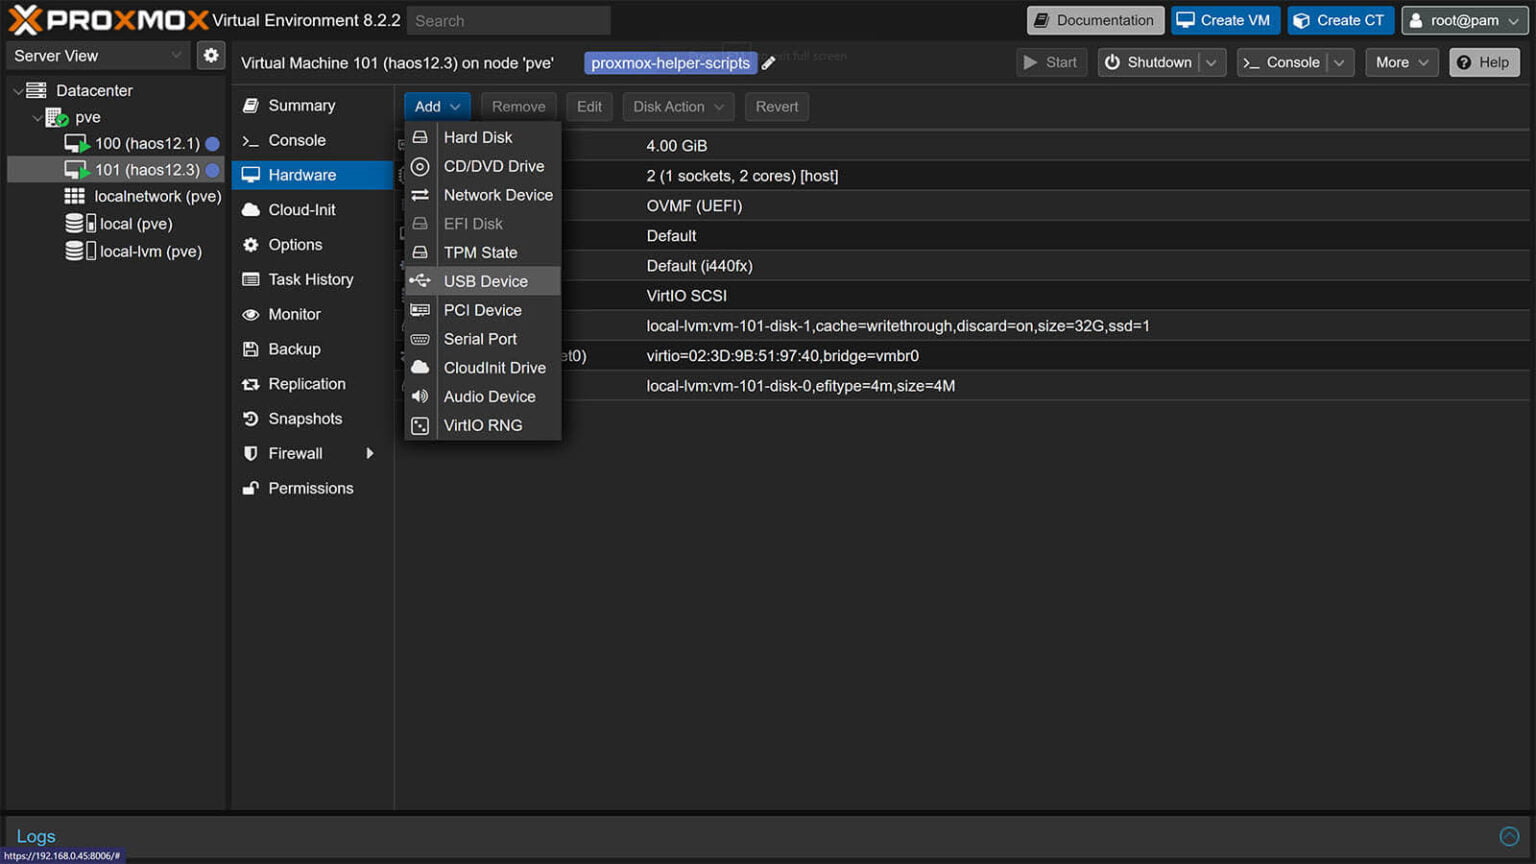Open the Shutdown split-button arrow
The width and height of the screenshot is (1536, 864).
pos(1212,62)
